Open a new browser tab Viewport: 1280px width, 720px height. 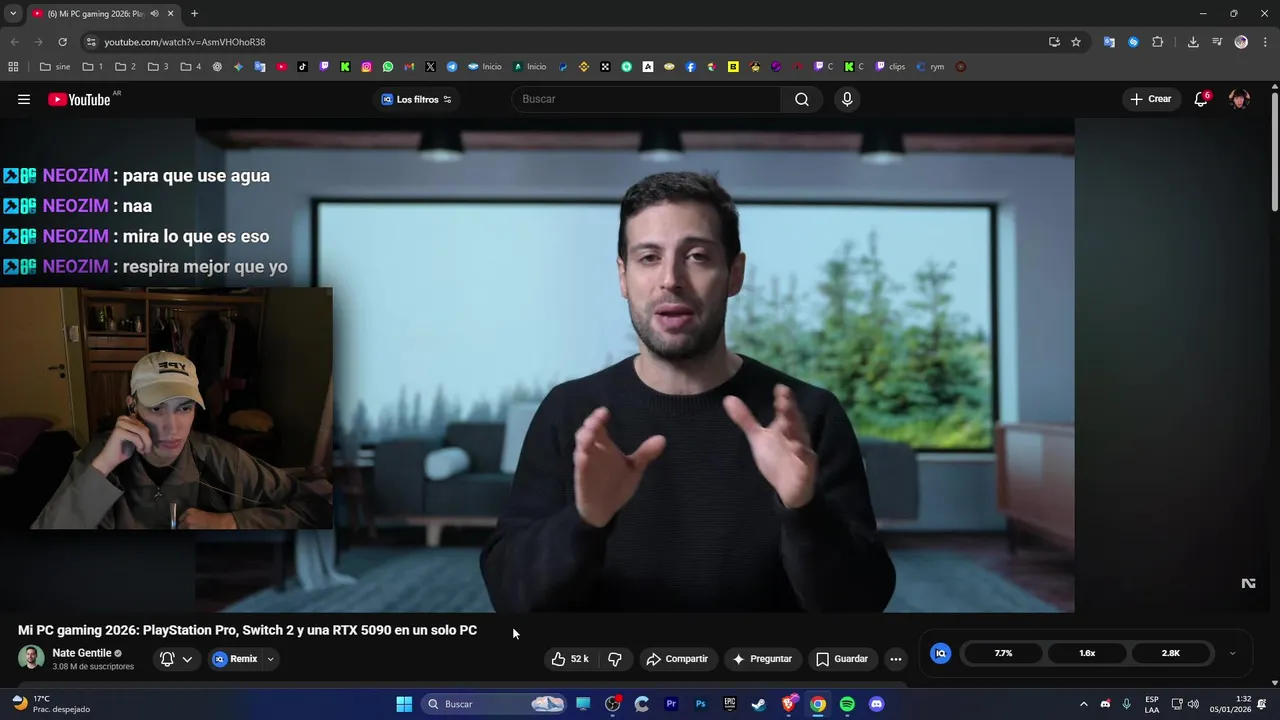pos(194,14)
